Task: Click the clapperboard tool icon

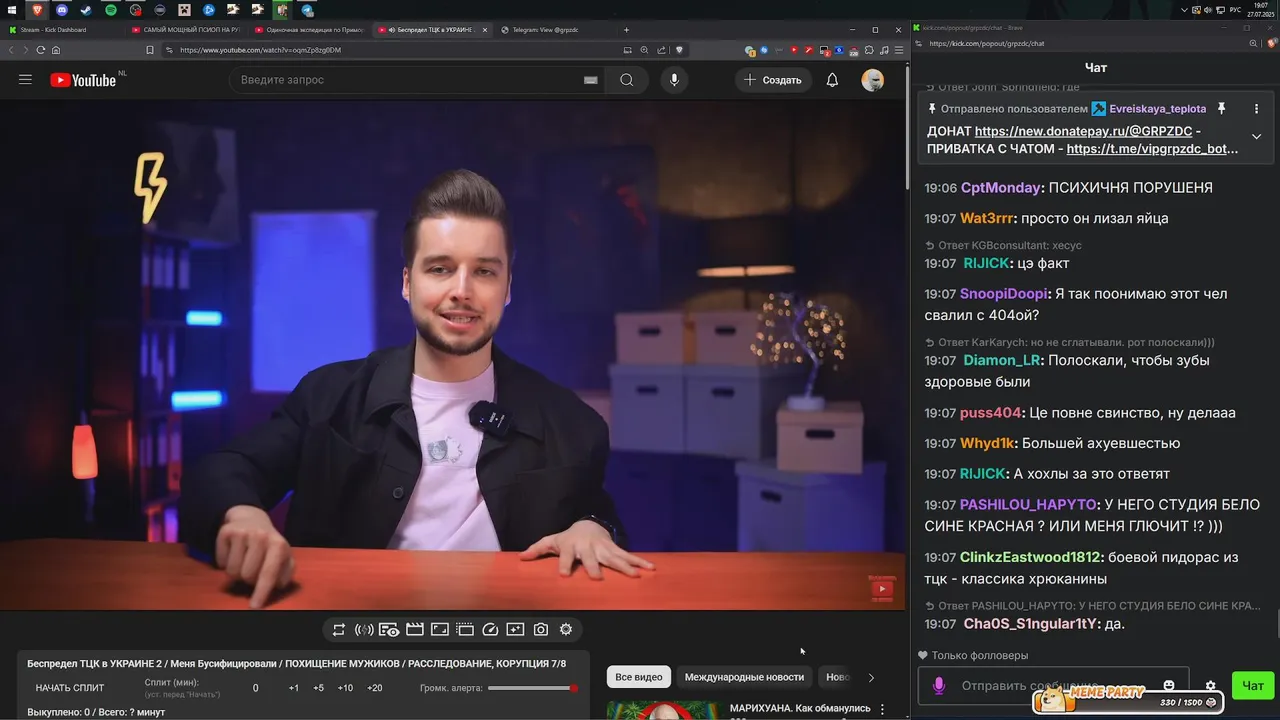Action: [414, 629]
